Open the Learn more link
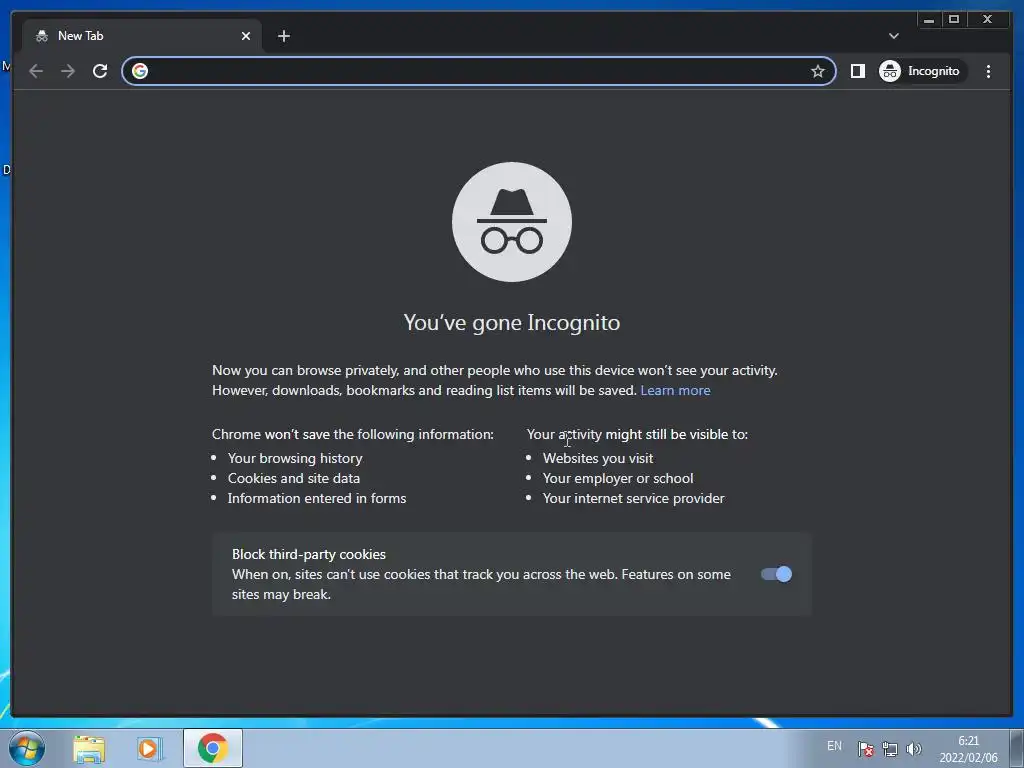 tap(675, 391)
